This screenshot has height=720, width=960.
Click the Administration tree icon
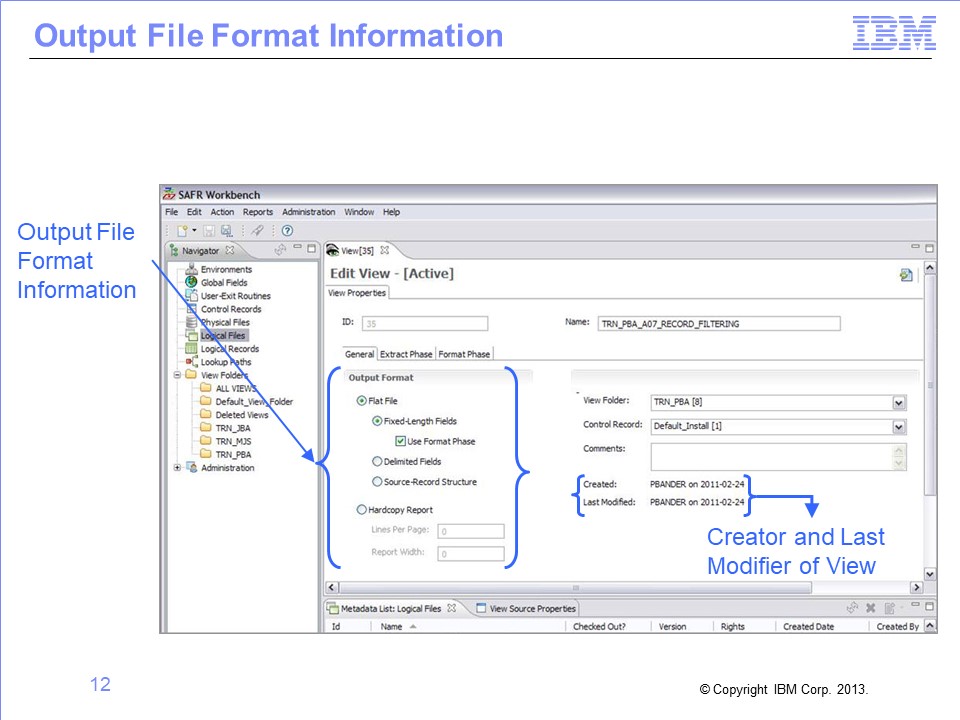(x=191, y=467)
